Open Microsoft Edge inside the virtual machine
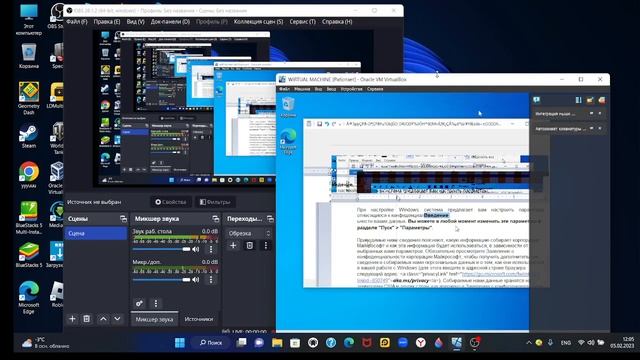Viewport: 640px width, 360px height. 288,141
